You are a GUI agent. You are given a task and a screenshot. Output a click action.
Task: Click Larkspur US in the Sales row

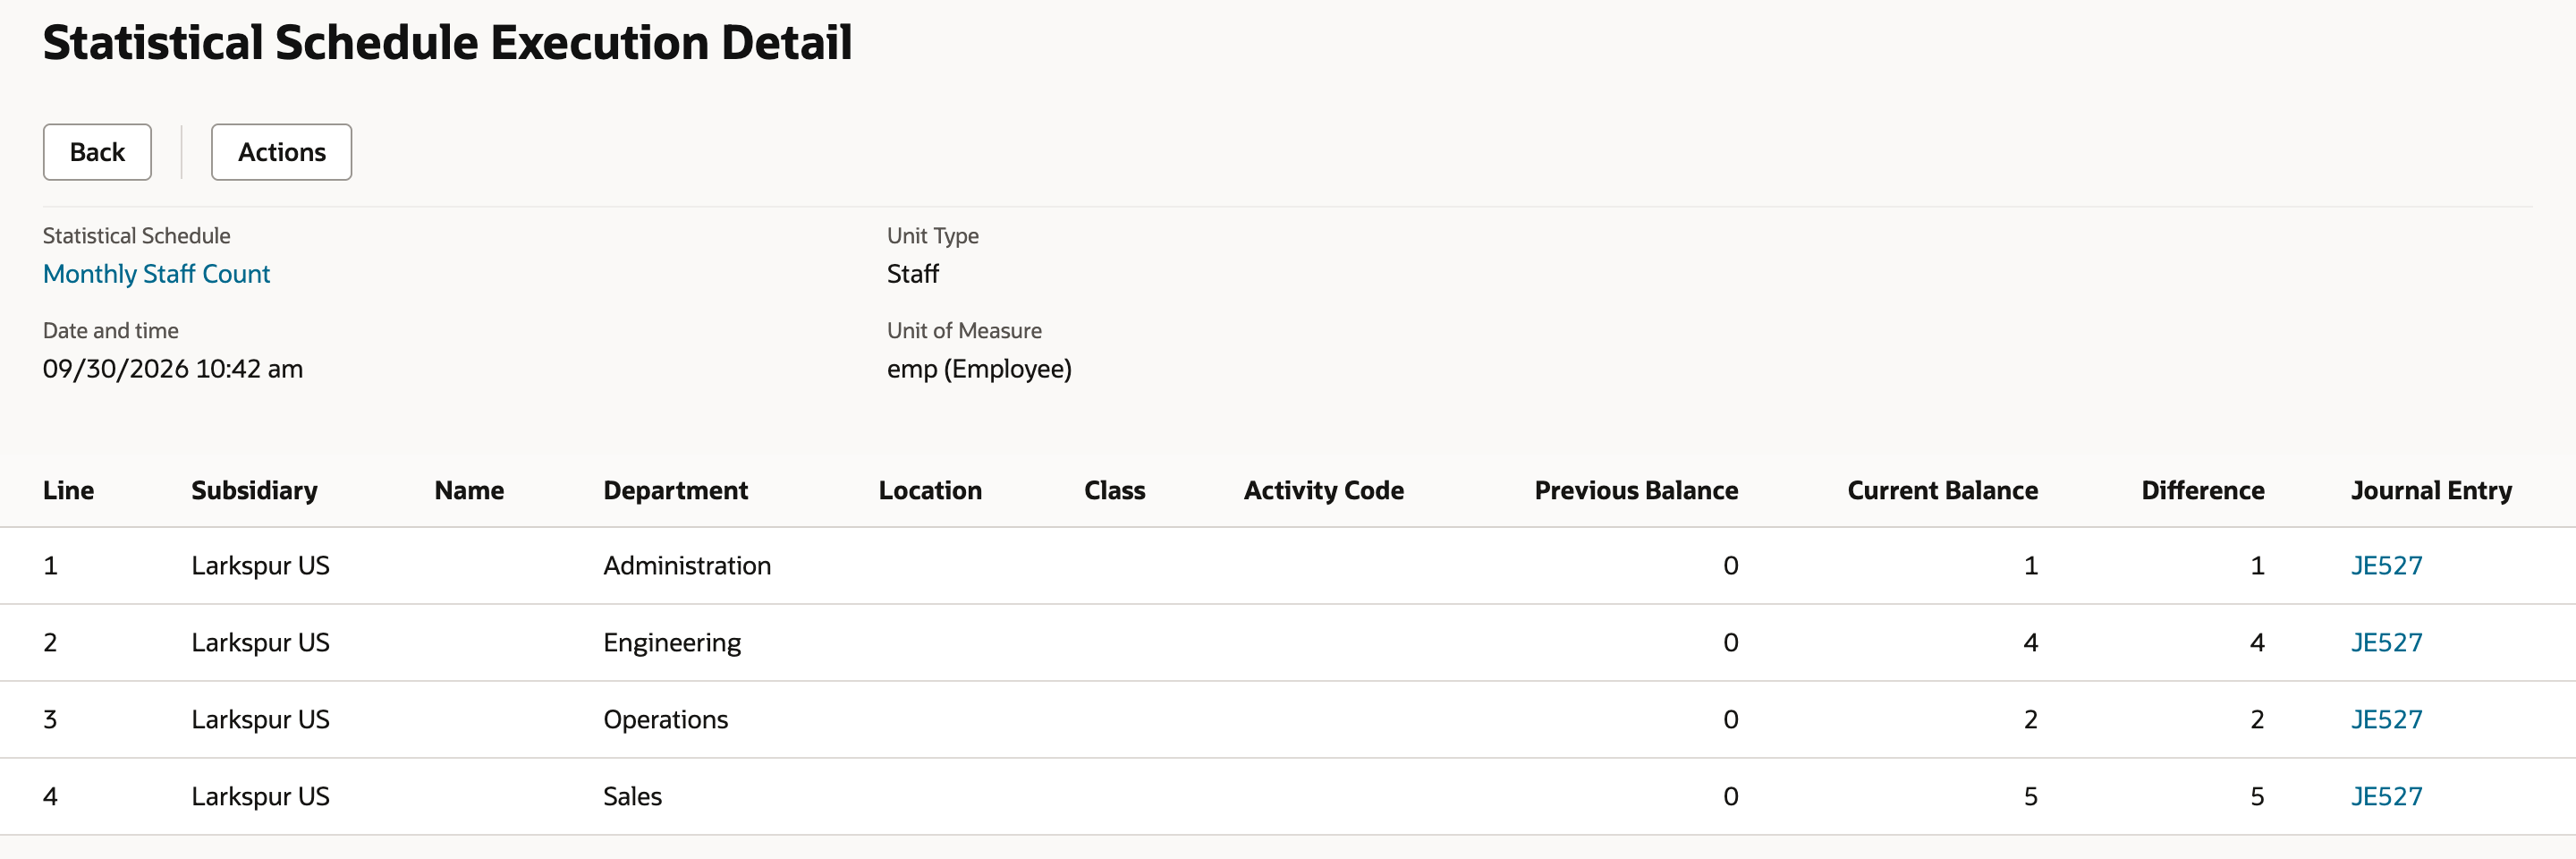click(x=260, y=797)
